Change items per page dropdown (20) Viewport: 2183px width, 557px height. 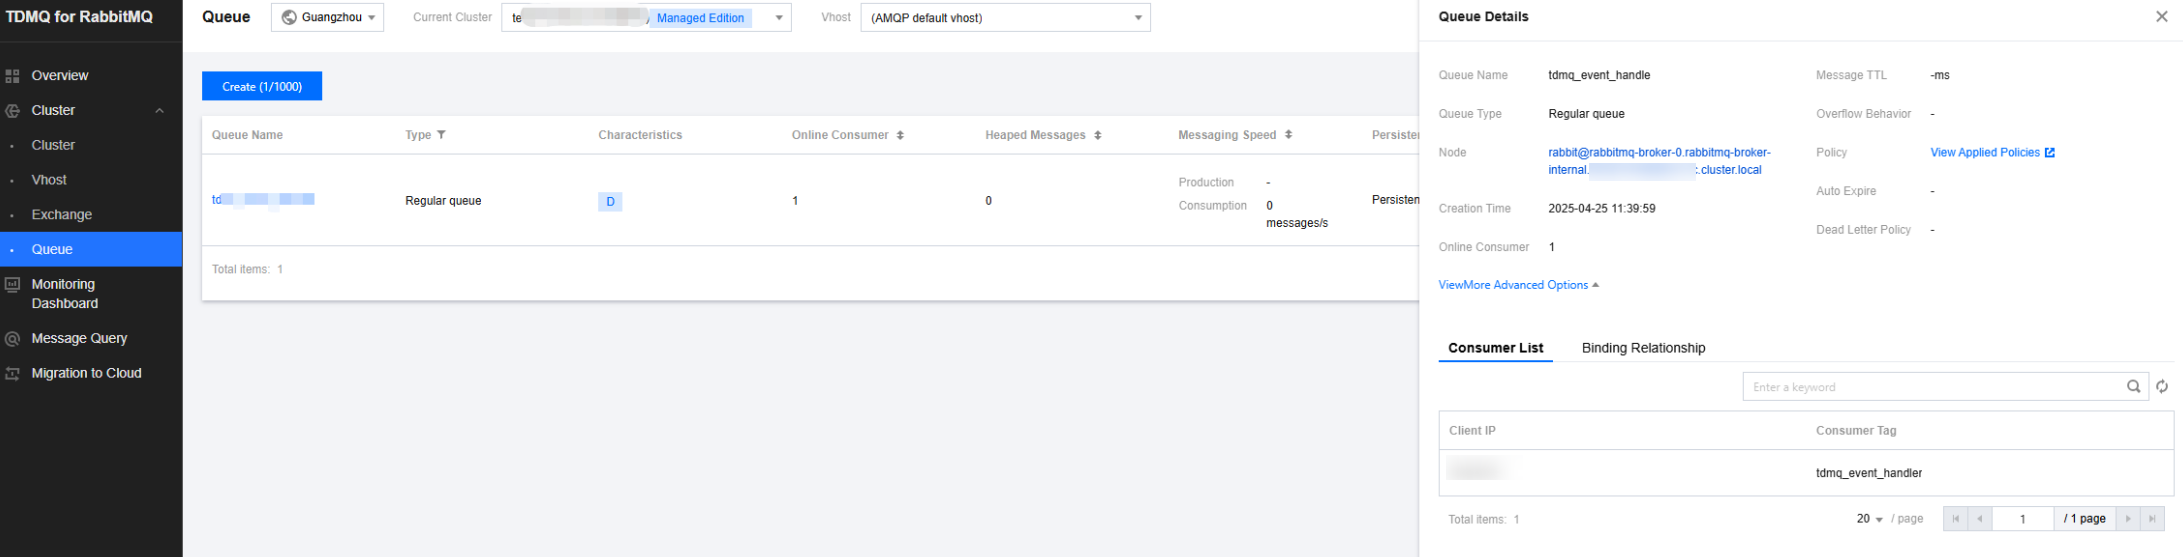click(1870, 519)
